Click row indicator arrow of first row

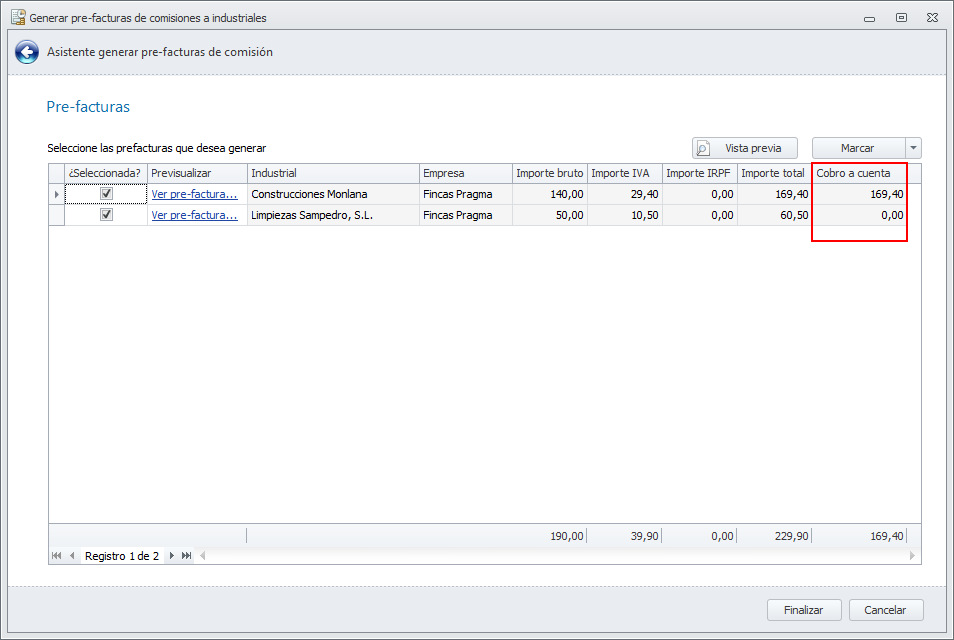[56, 194]
